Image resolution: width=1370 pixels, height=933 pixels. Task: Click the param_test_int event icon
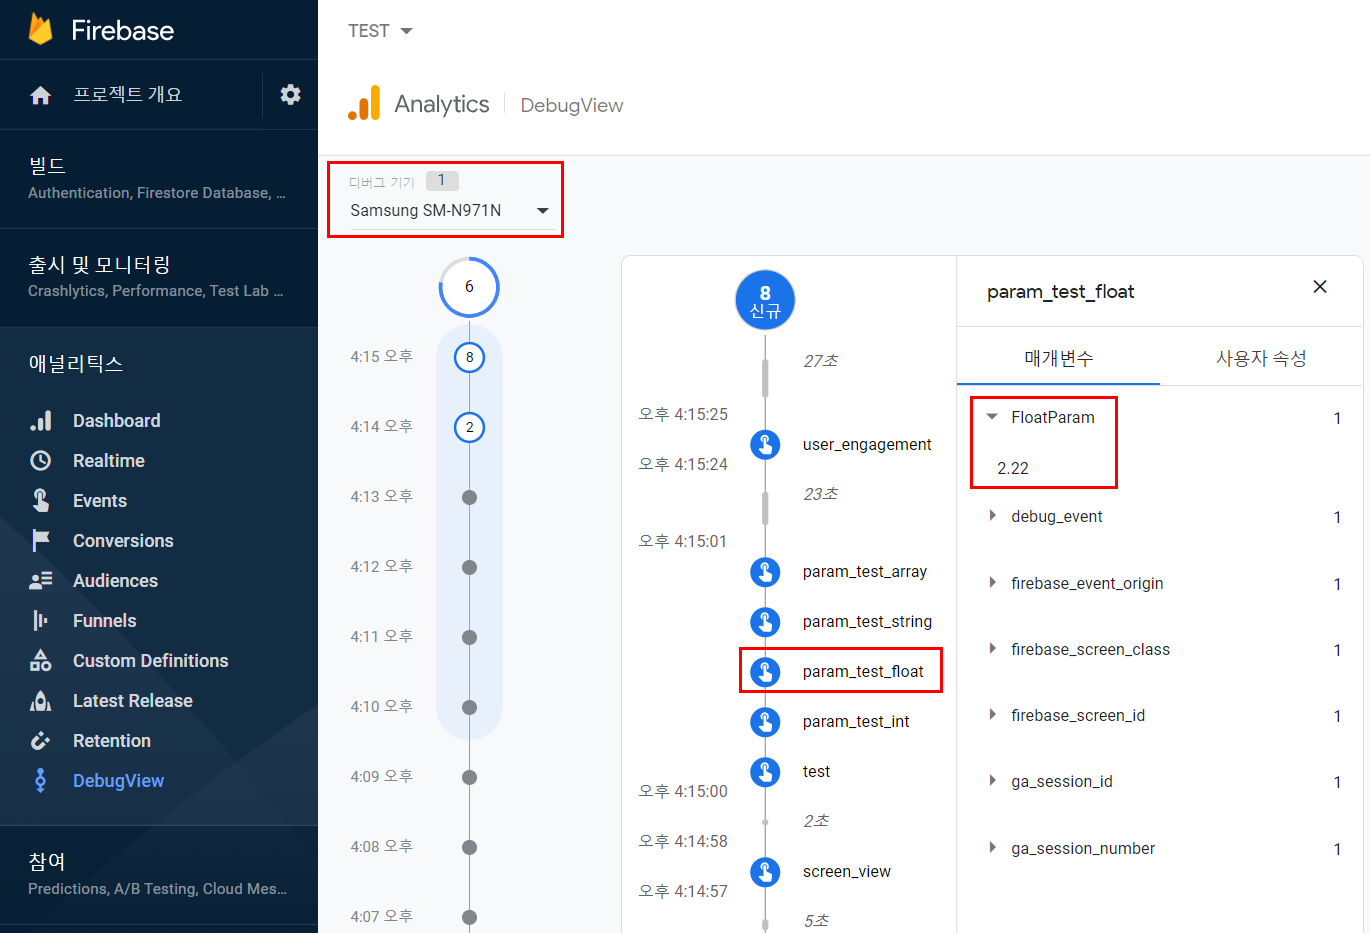click(x=765, y=722)
